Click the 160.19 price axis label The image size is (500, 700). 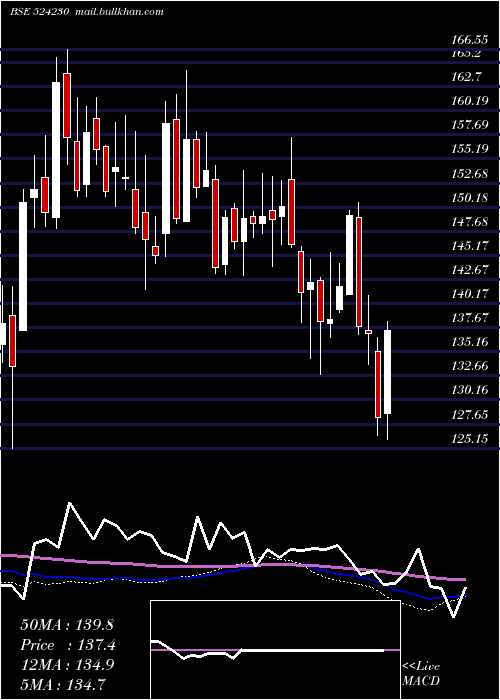click(469, 101)
